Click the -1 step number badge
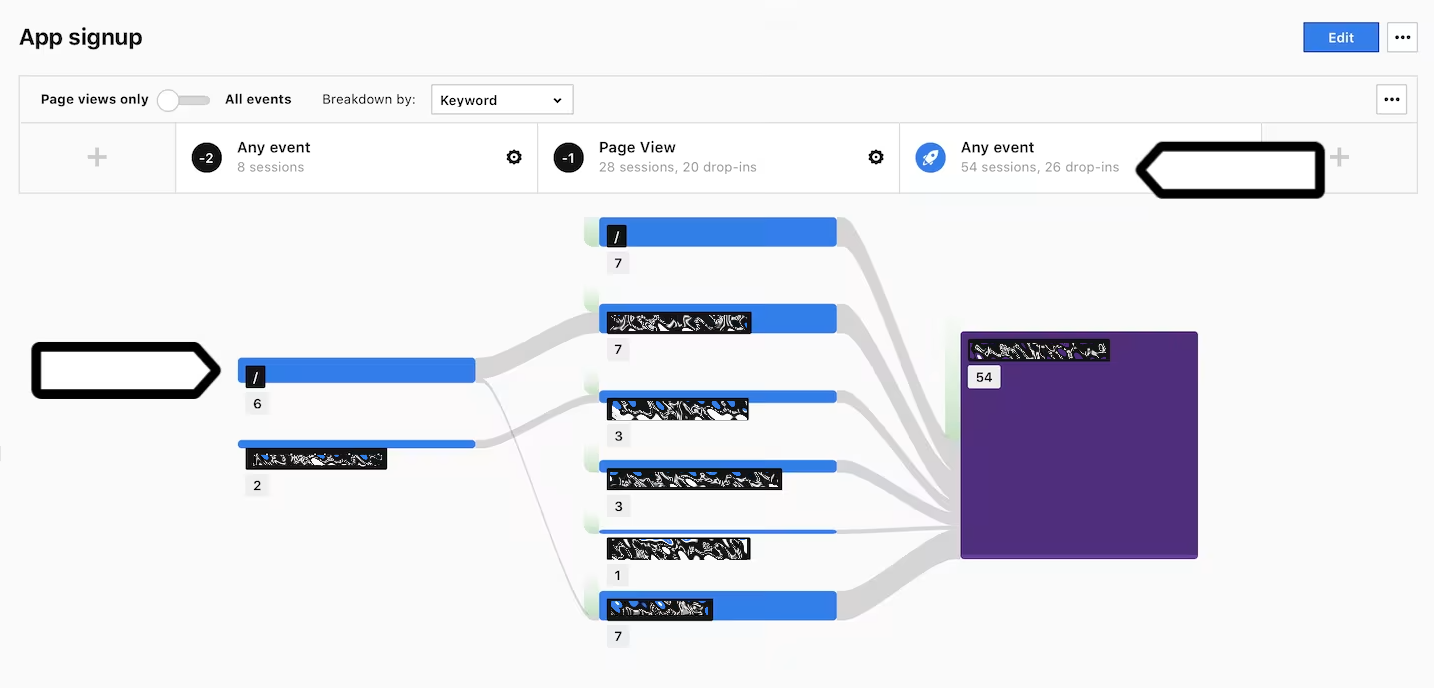1434x688 pixels. click(x=568, y=158)
